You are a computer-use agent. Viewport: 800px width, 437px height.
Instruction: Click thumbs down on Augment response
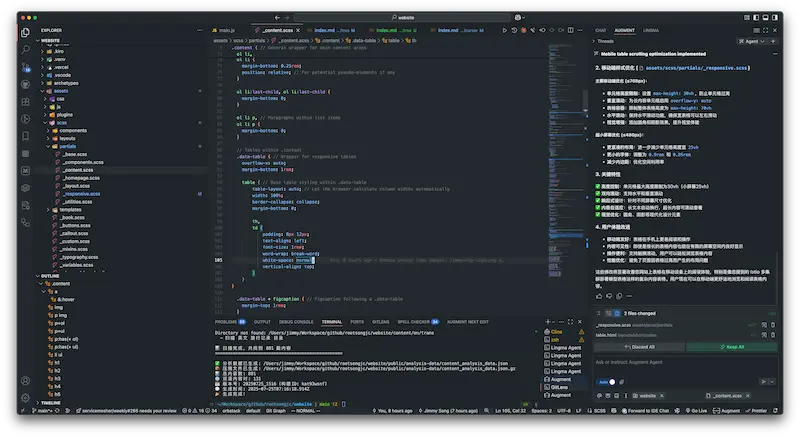[x=609, y=296]
